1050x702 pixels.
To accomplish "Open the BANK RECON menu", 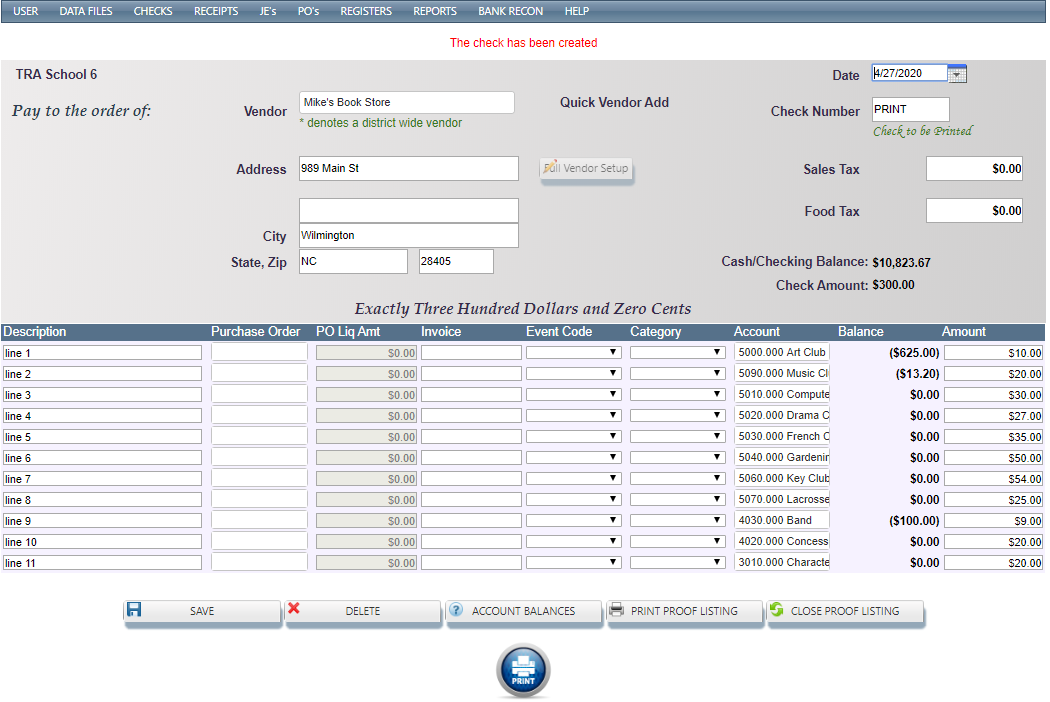I will (x=510, y=11).
